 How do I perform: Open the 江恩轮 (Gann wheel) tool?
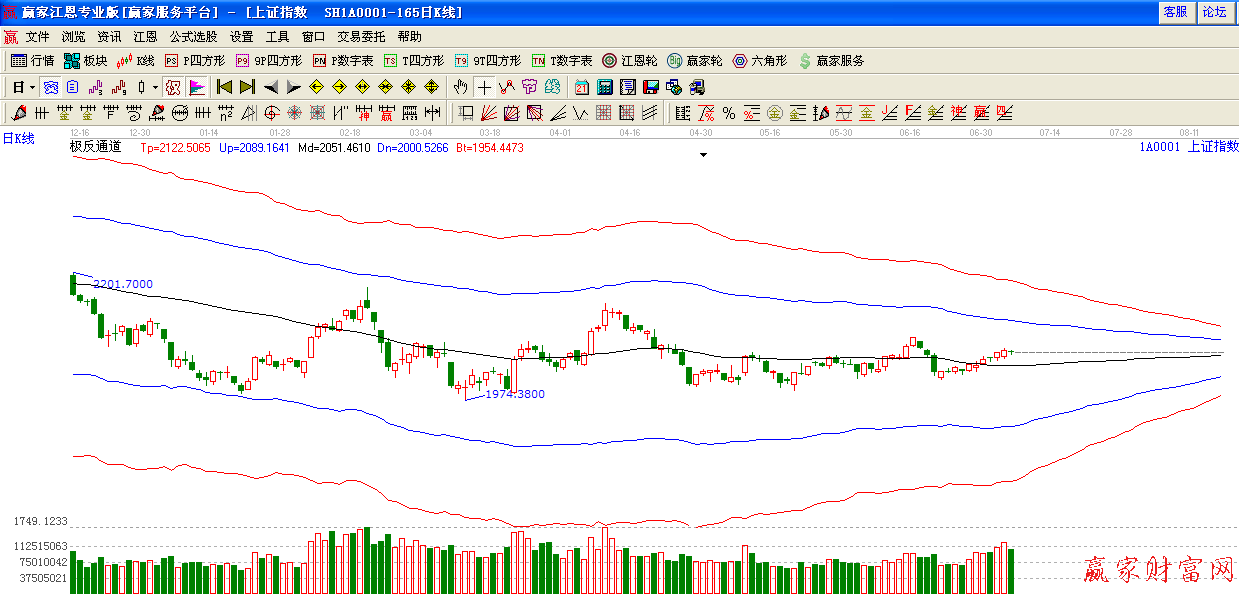(630, 61)
